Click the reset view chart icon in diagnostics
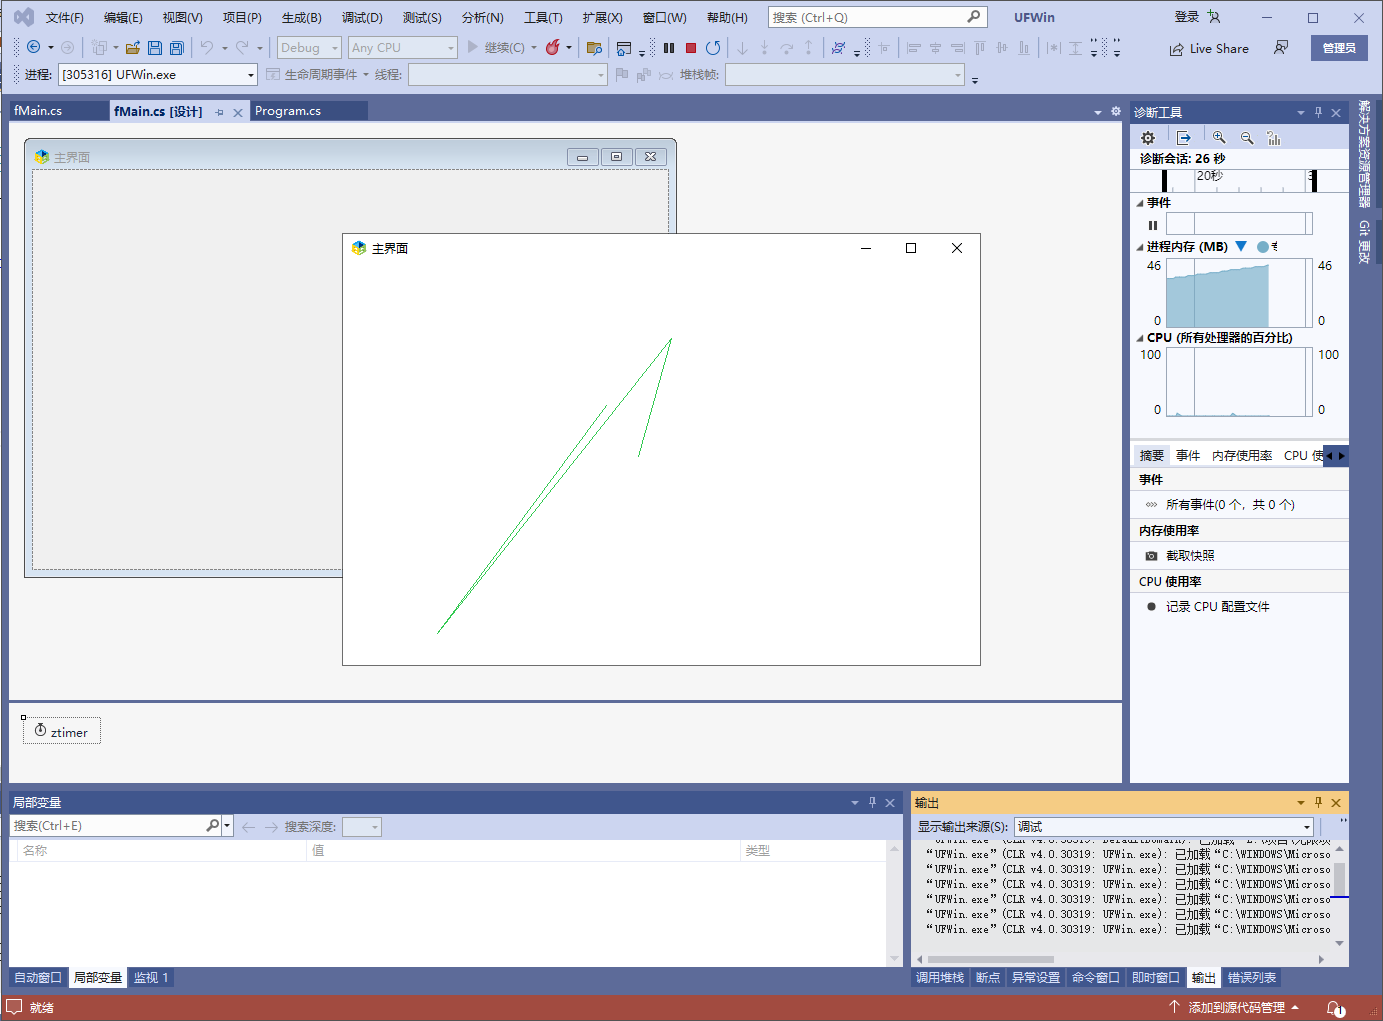Image resolution: width=1383 pixels, height=1021 pixels. [x=1274, y=138]
